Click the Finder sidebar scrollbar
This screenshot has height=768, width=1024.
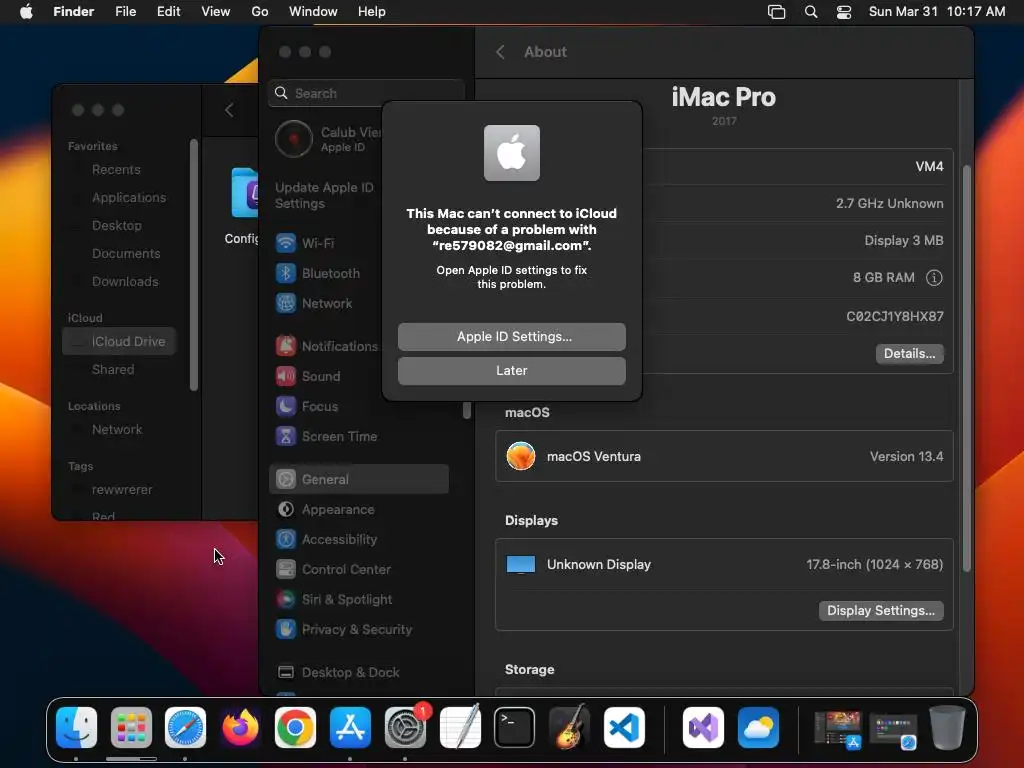point(193,264)
